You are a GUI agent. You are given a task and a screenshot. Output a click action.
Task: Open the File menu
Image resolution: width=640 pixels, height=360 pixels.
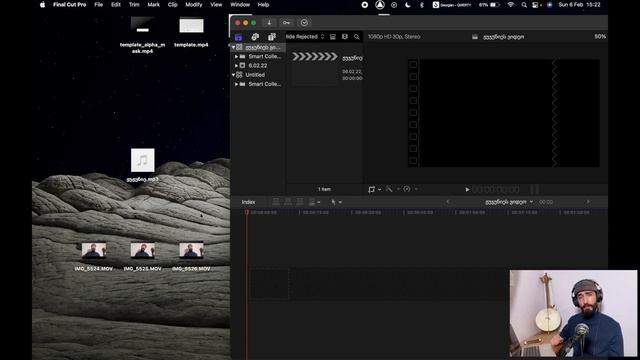[x=98, y=5]
